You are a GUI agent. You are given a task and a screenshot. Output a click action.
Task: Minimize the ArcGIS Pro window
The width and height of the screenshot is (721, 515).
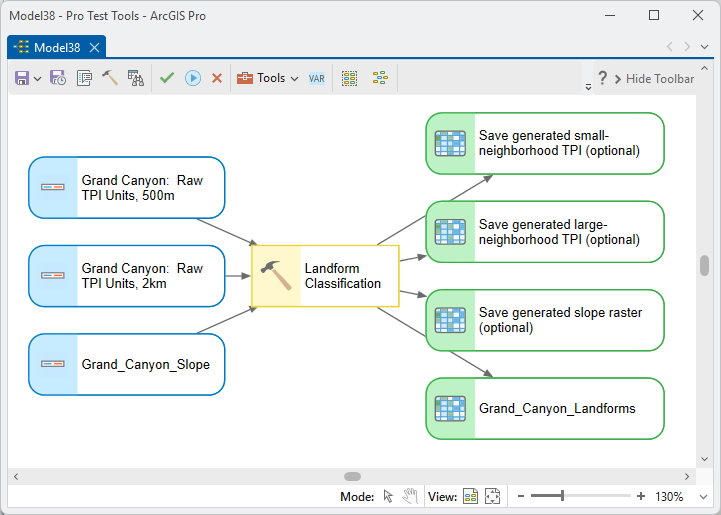click(x=610, y=15)
